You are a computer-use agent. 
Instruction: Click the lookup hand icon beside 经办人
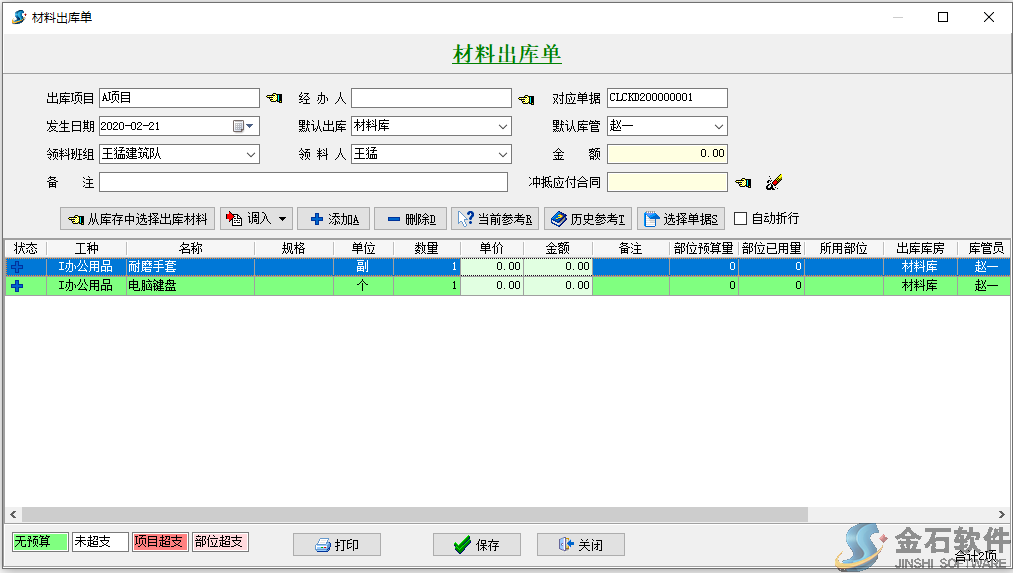[x=526, y=98]
